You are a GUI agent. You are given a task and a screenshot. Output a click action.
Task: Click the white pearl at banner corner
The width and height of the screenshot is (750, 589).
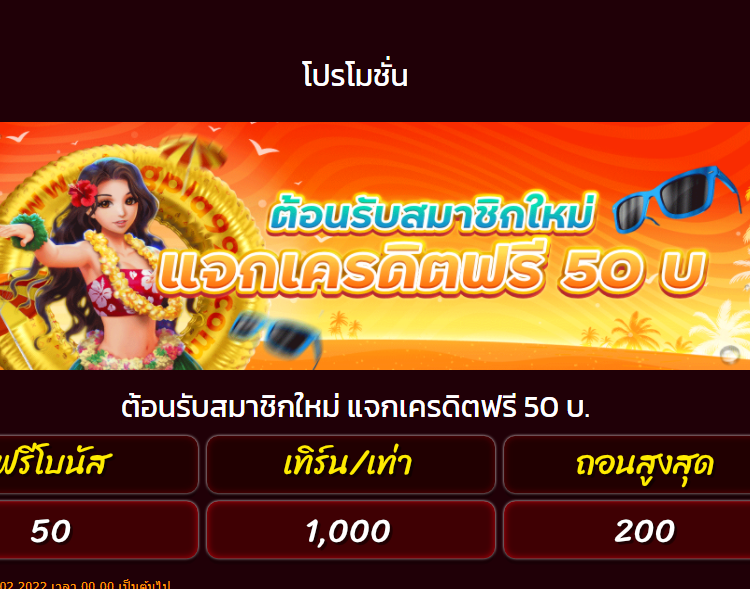coord(730,355)
